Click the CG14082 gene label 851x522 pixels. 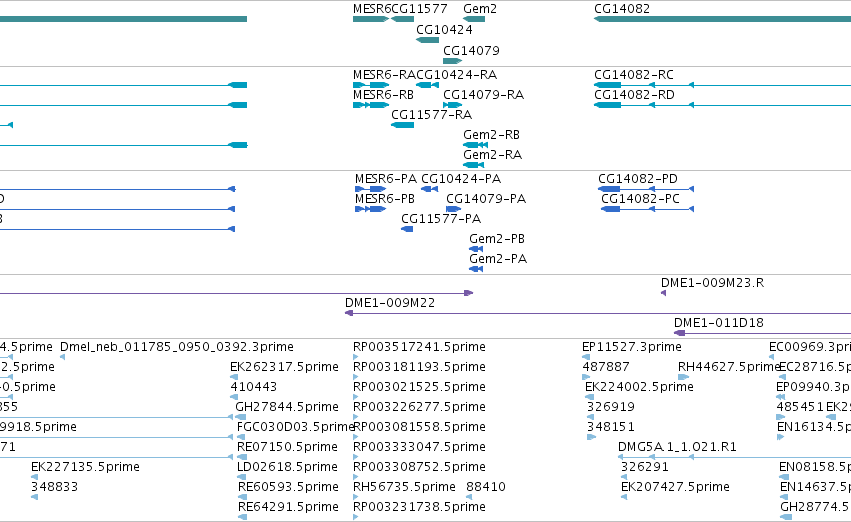click(x=622, y=9)
